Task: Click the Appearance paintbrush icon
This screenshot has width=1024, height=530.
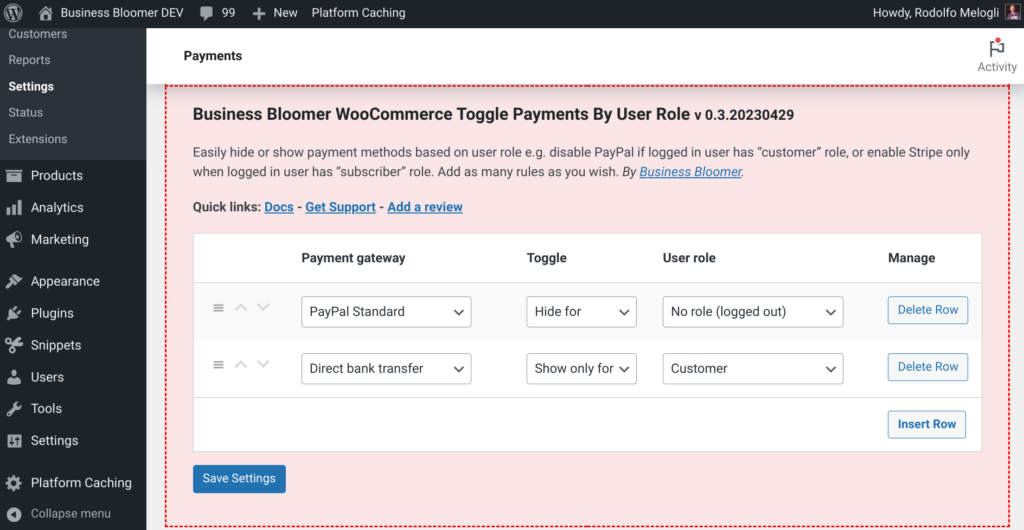Action: coord(14,281)
